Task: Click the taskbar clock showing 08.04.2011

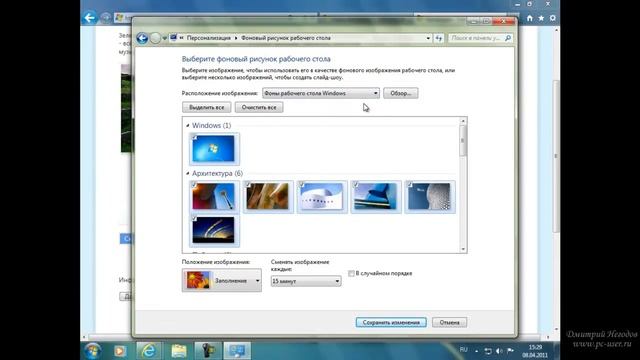Action: coord(535,351)
